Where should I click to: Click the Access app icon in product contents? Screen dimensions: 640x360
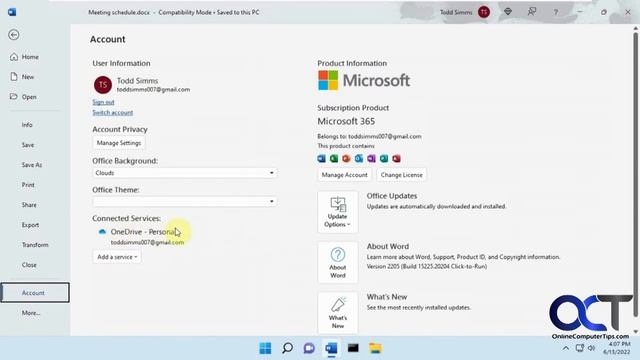pyautogui.click(x=396, y=158)
